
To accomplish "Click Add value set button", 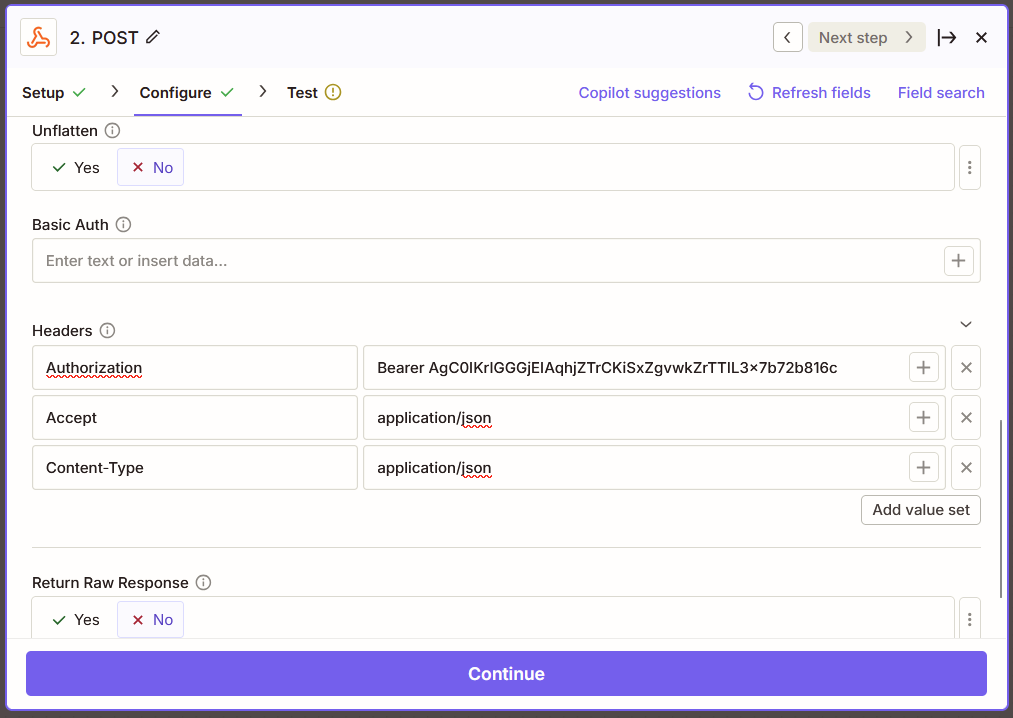I will [x=921, y=510].
